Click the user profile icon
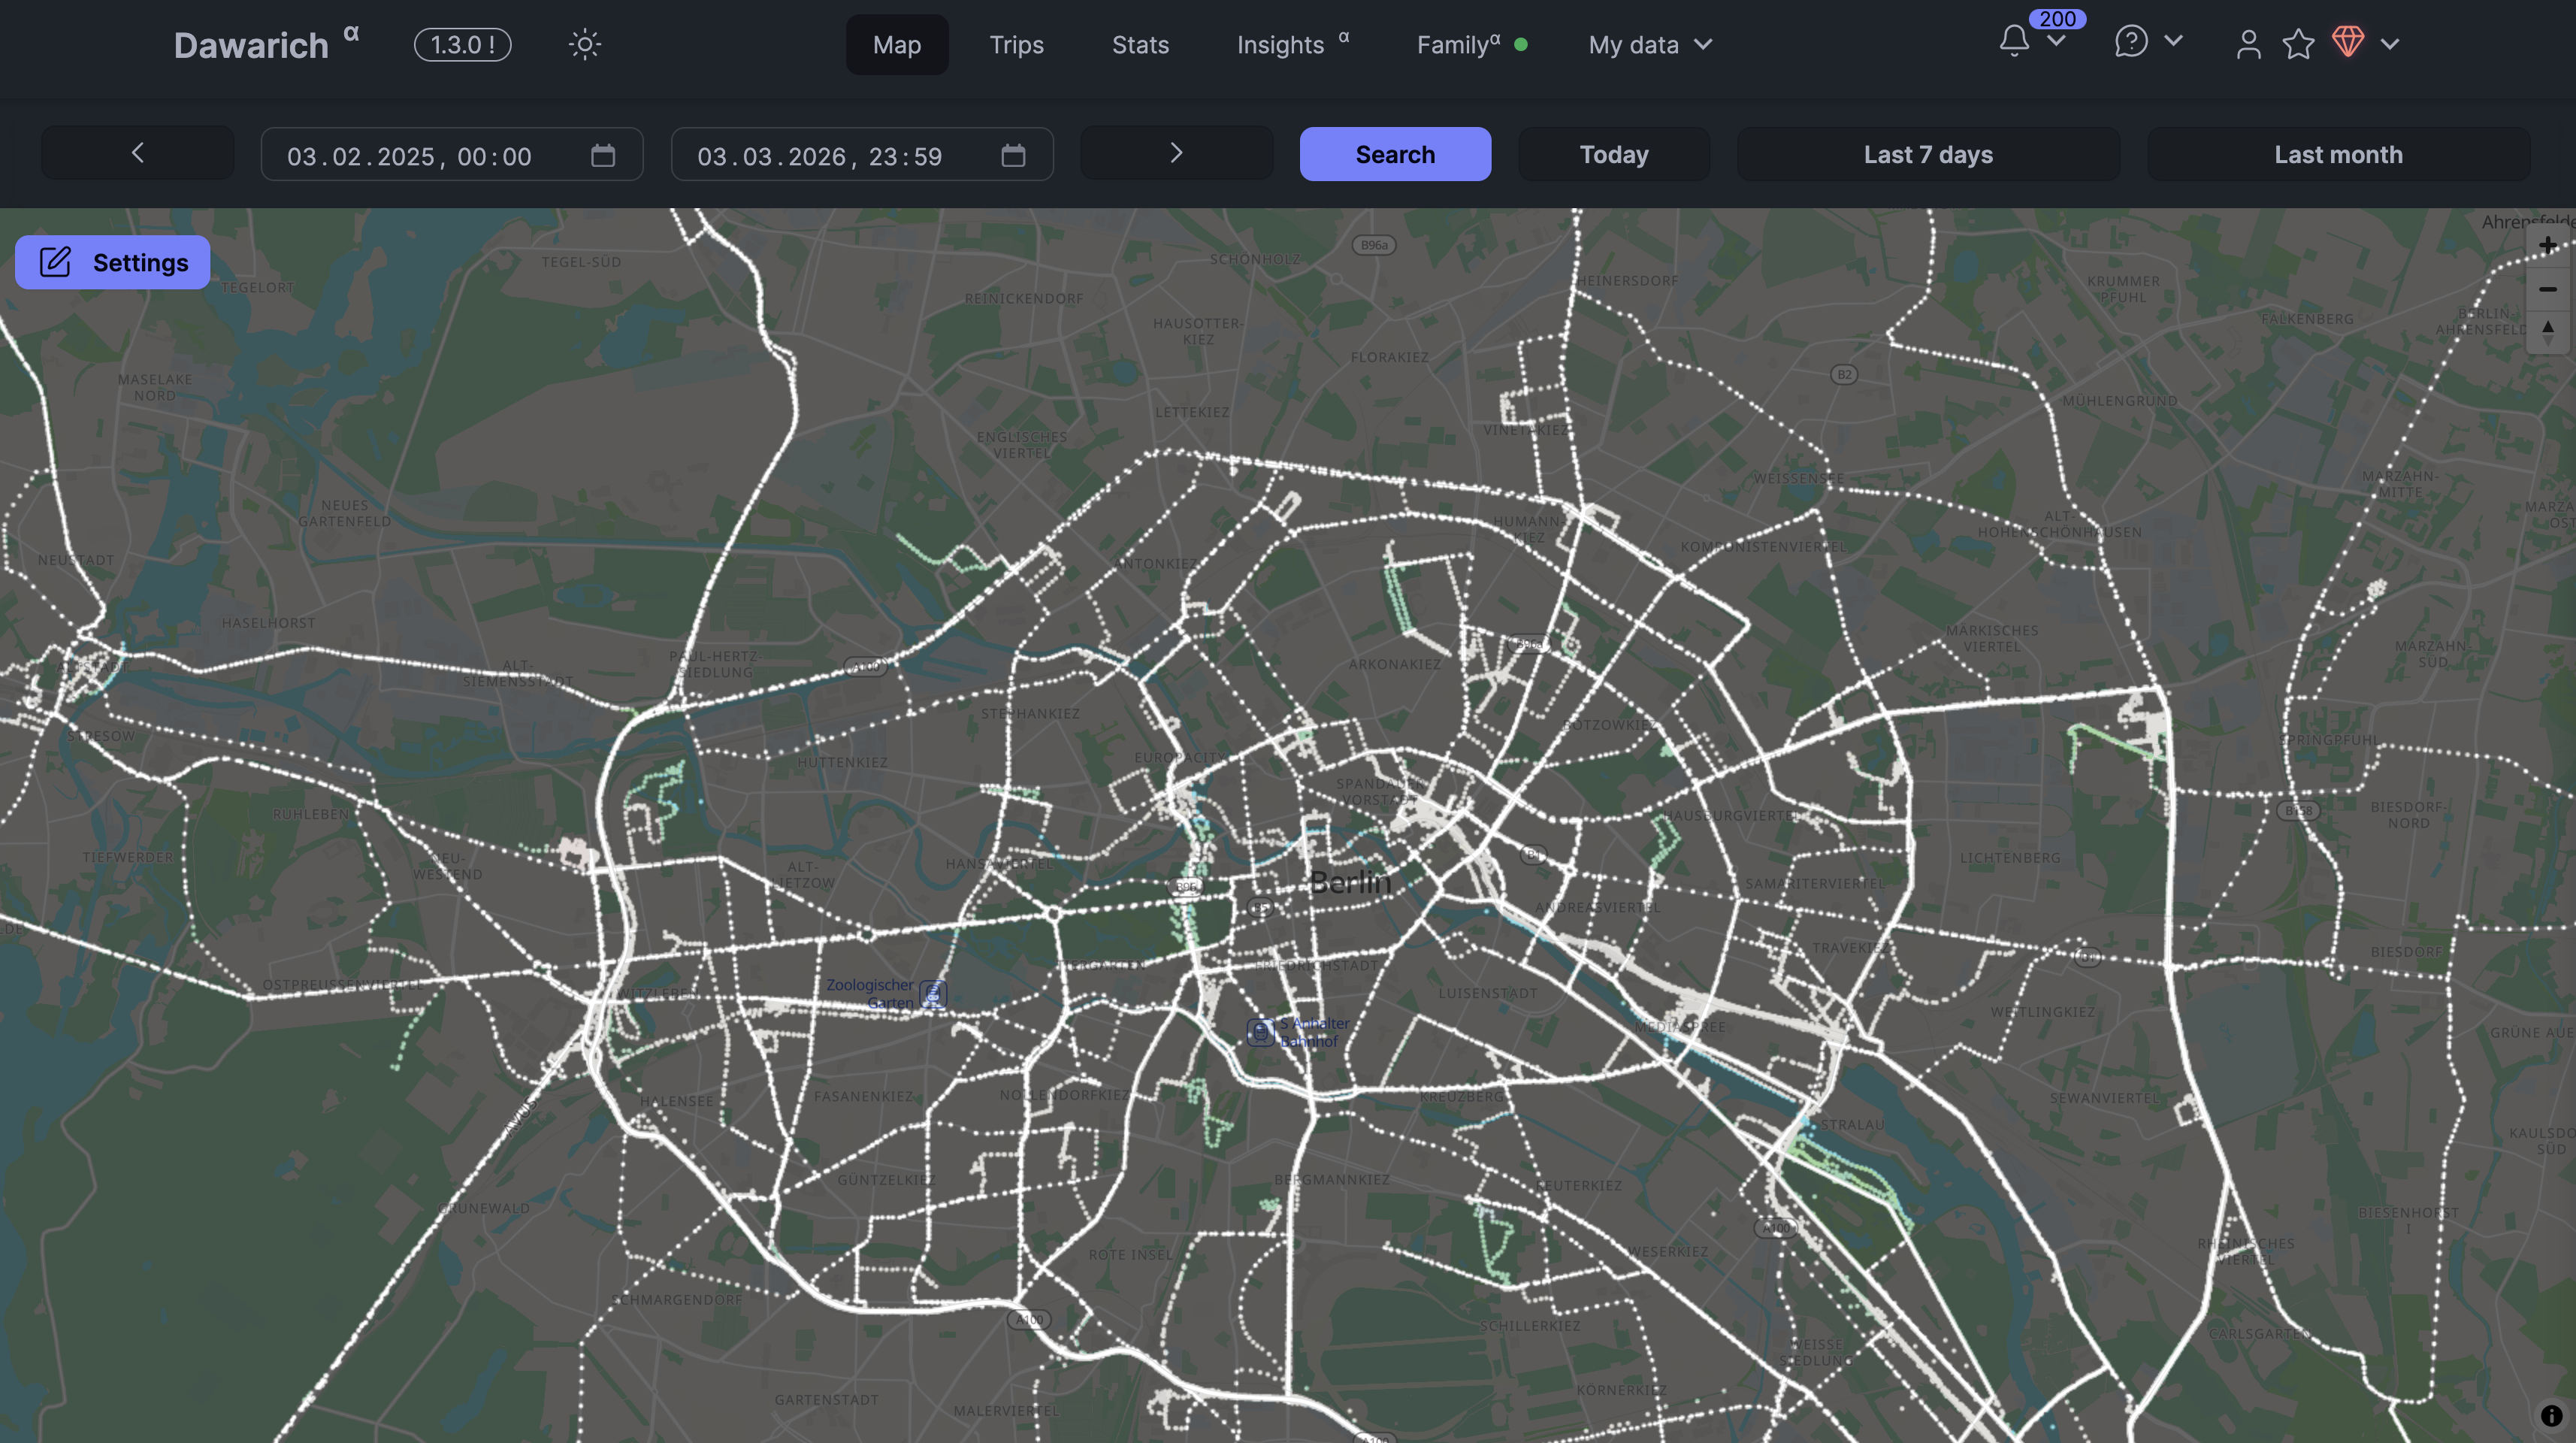Image resolution: width=2576 pixels, height=1443 pixels. point(2248,44)
